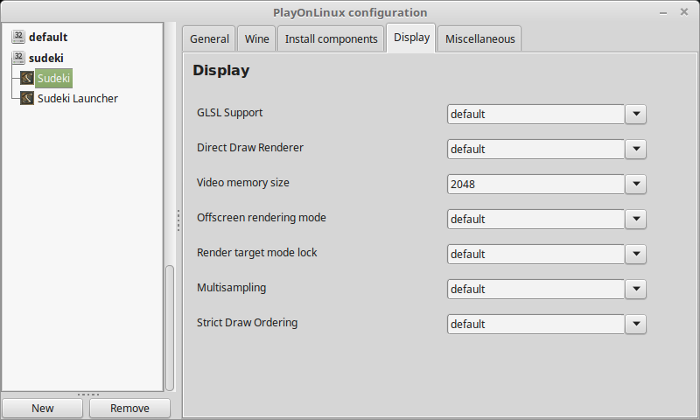The width and height of the screenshot is (700, 420).
Task: Click the Video memory size field showing 2048
Action: point(536,184)
